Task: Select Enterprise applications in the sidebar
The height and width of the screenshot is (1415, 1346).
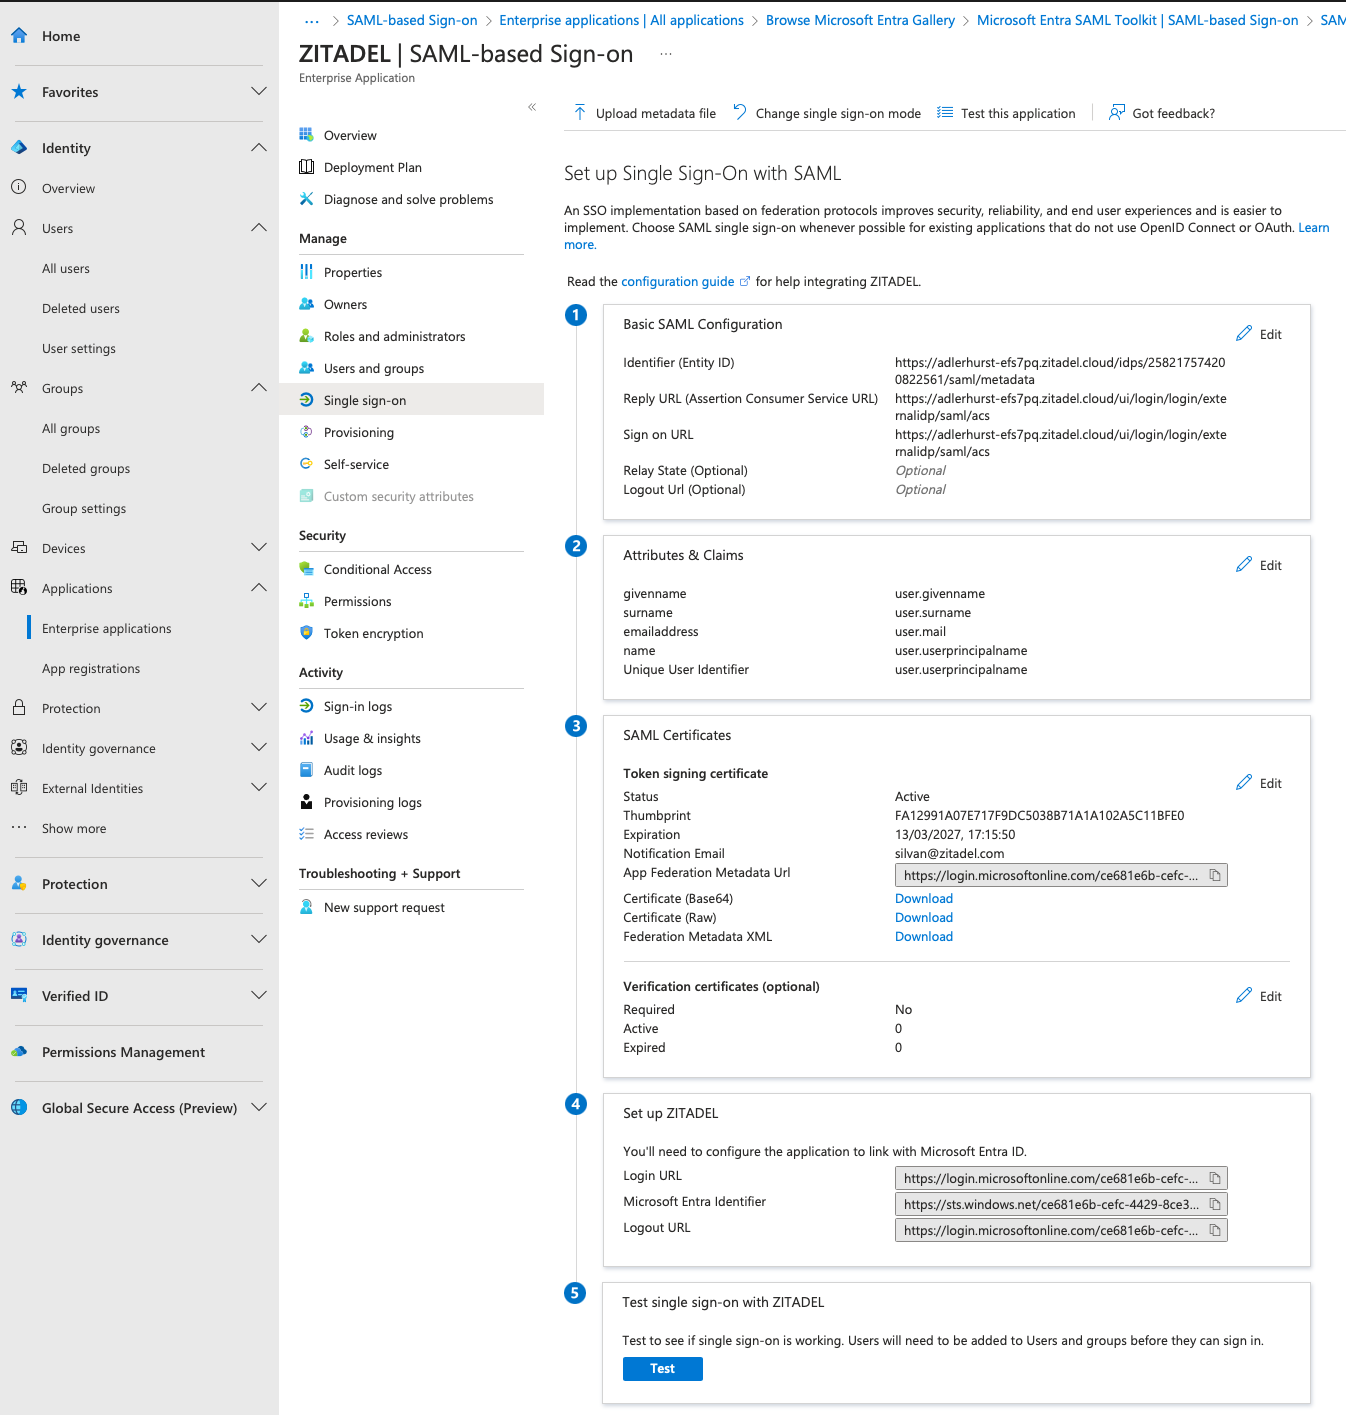Action: 106,628
